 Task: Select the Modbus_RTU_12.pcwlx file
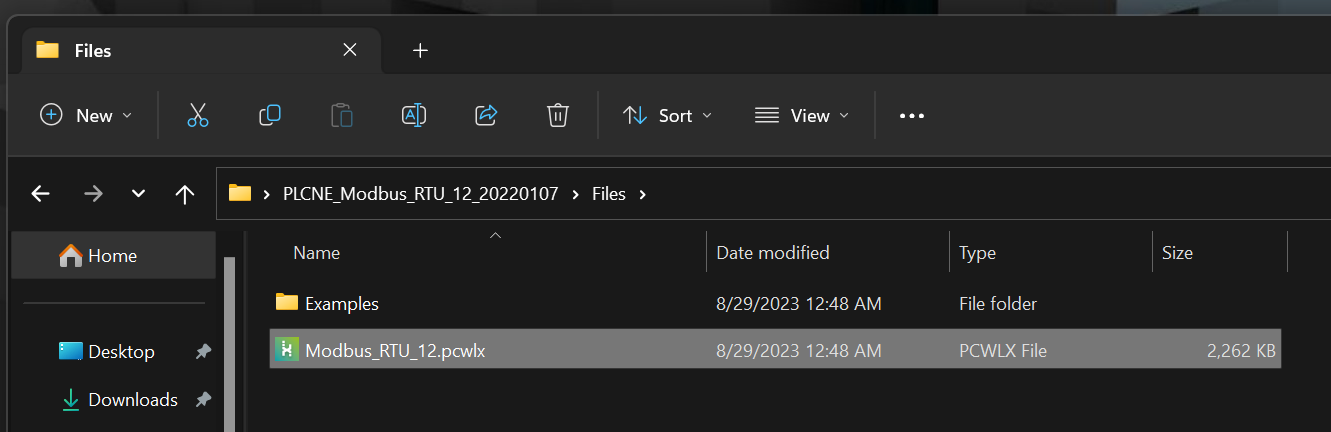pos(775,350)
